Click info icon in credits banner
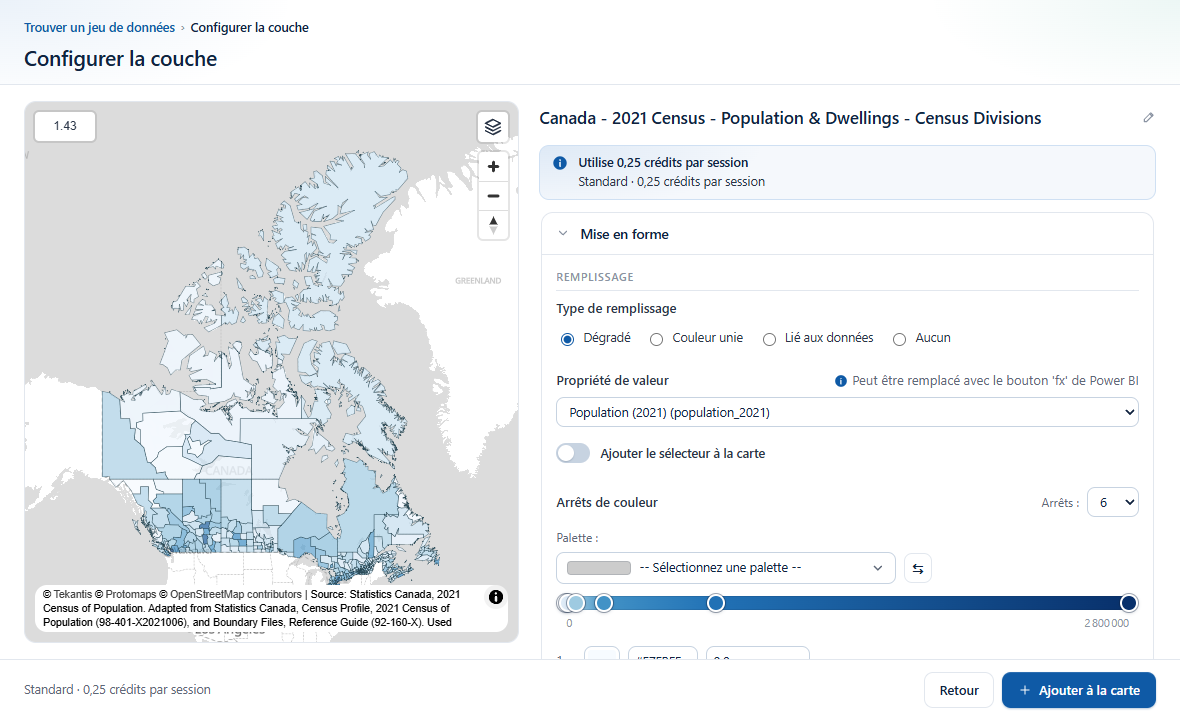1180x720 pixels. click(560, 163)
